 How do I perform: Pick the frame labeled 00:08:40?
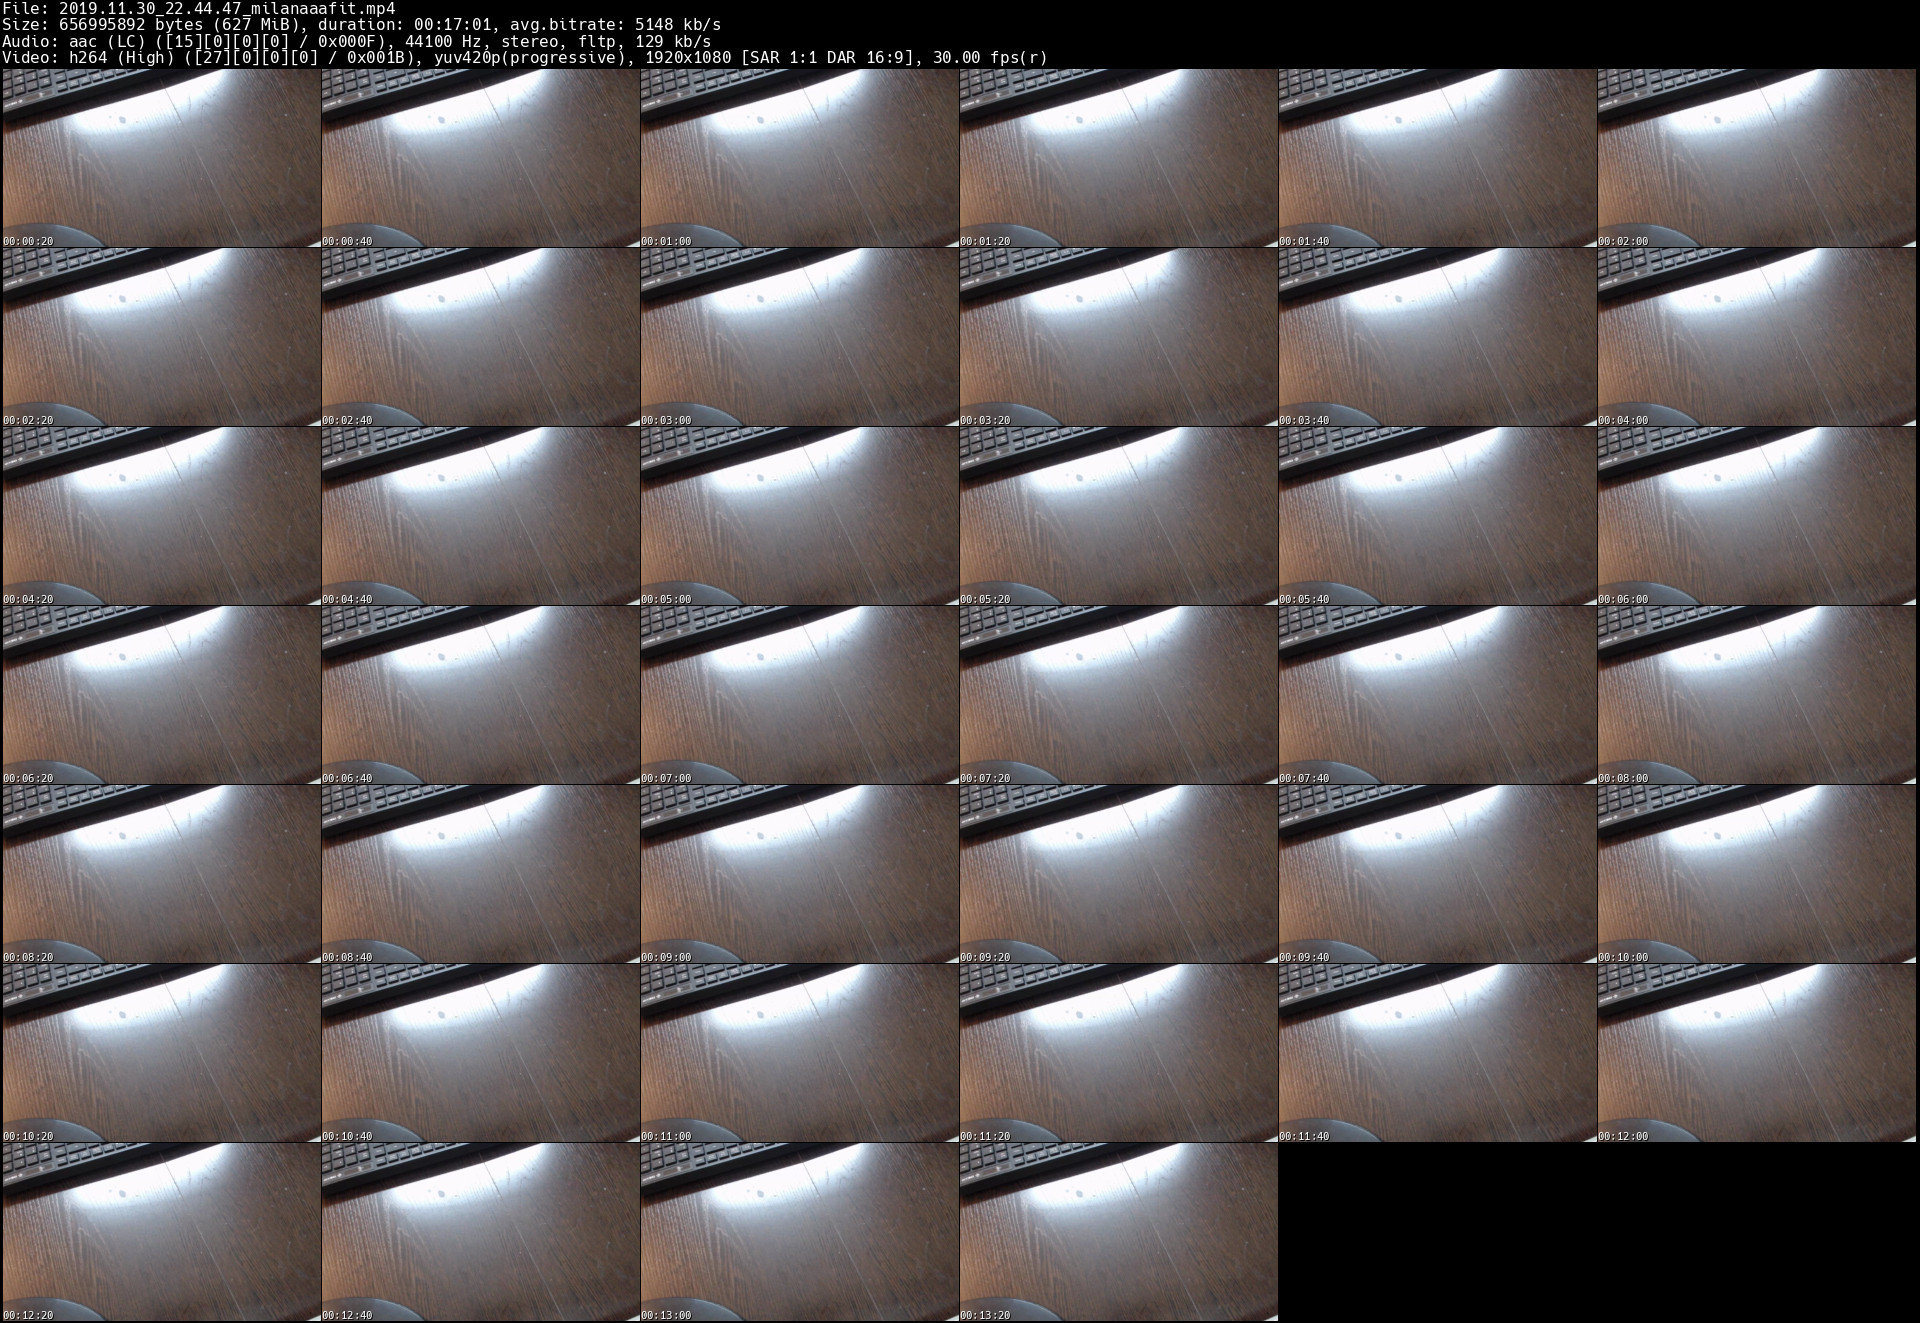click(x=480, y=874)
